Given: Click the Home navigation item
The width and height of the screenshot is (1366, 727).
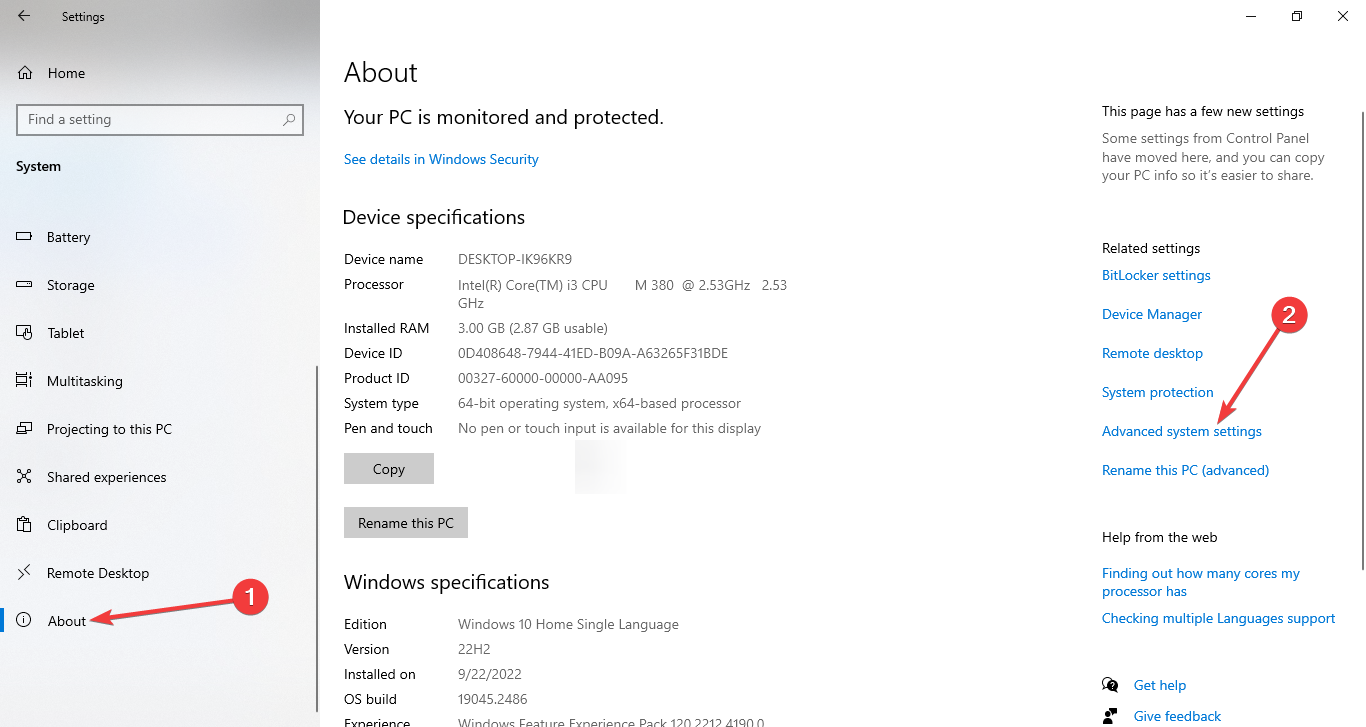Looking at the screenshot, I should (x=66, y=72).
